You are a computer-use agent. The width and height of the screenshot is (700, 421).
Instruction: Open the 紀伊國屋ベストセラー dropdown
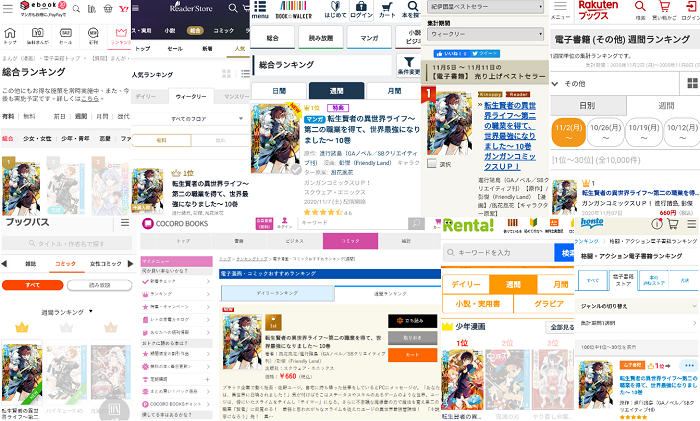(x=485, y=7)
